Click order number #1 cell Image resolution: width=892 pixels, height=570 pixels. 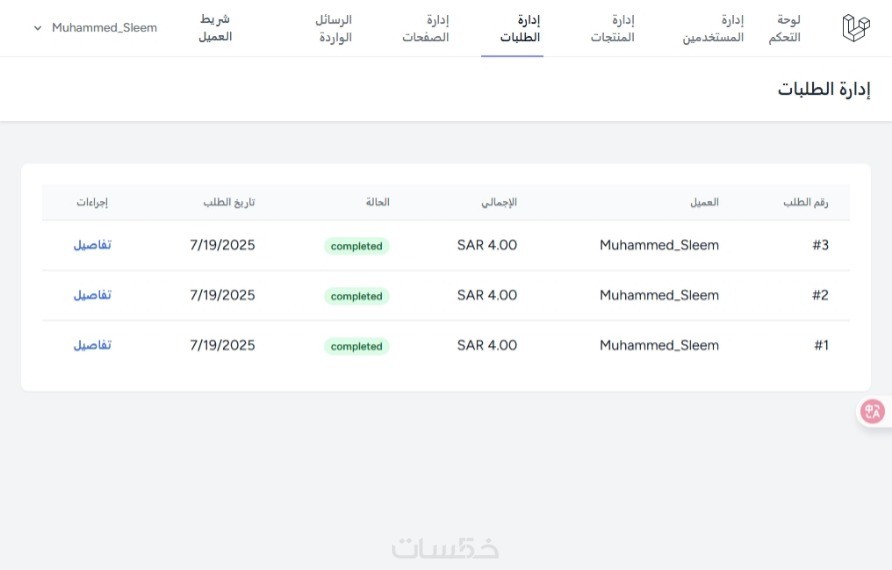click(x=821, y=345)
